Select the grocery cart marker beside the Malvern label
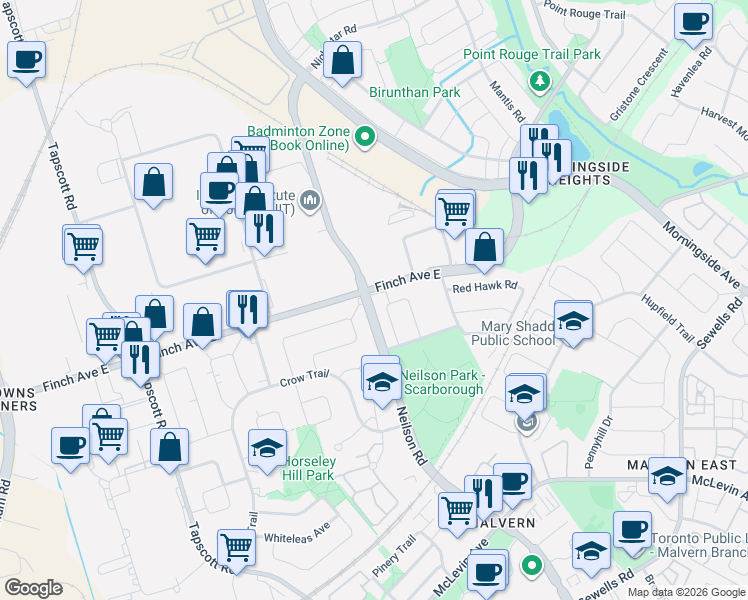This screenshot has height=600, width=748. 457,512
